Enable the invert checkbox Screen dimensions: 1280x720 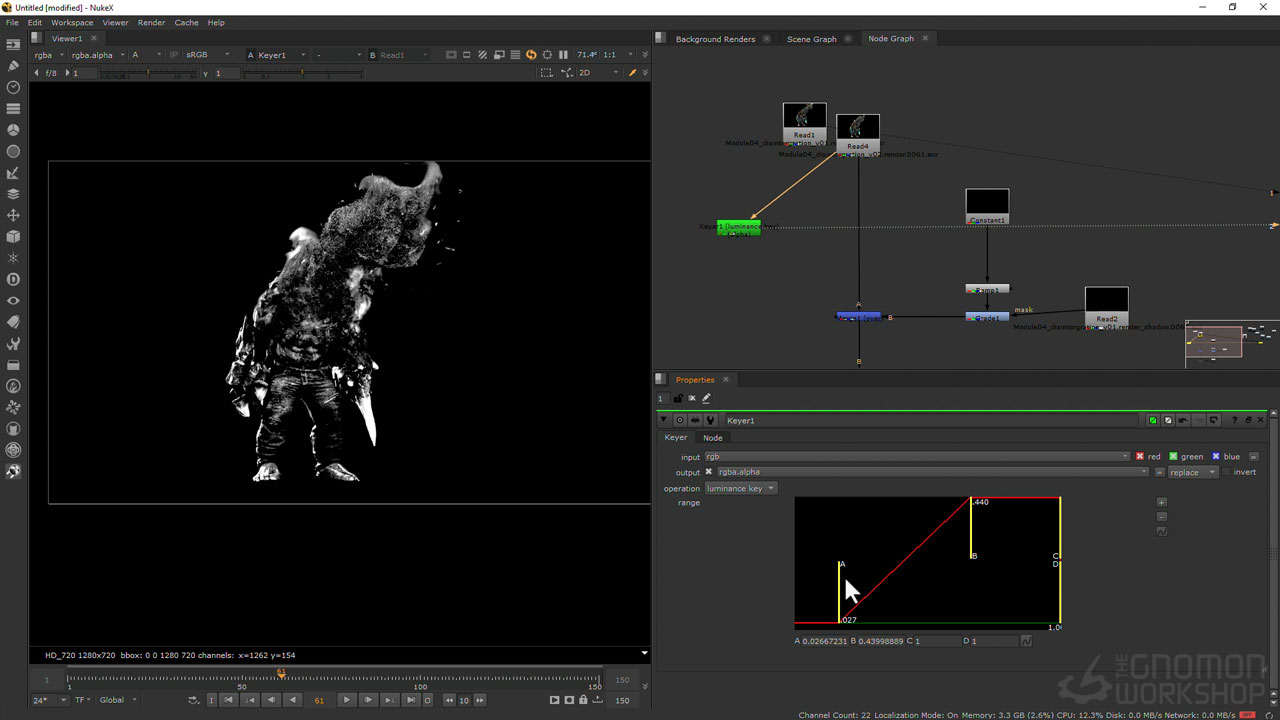[x=1227, y=472]
